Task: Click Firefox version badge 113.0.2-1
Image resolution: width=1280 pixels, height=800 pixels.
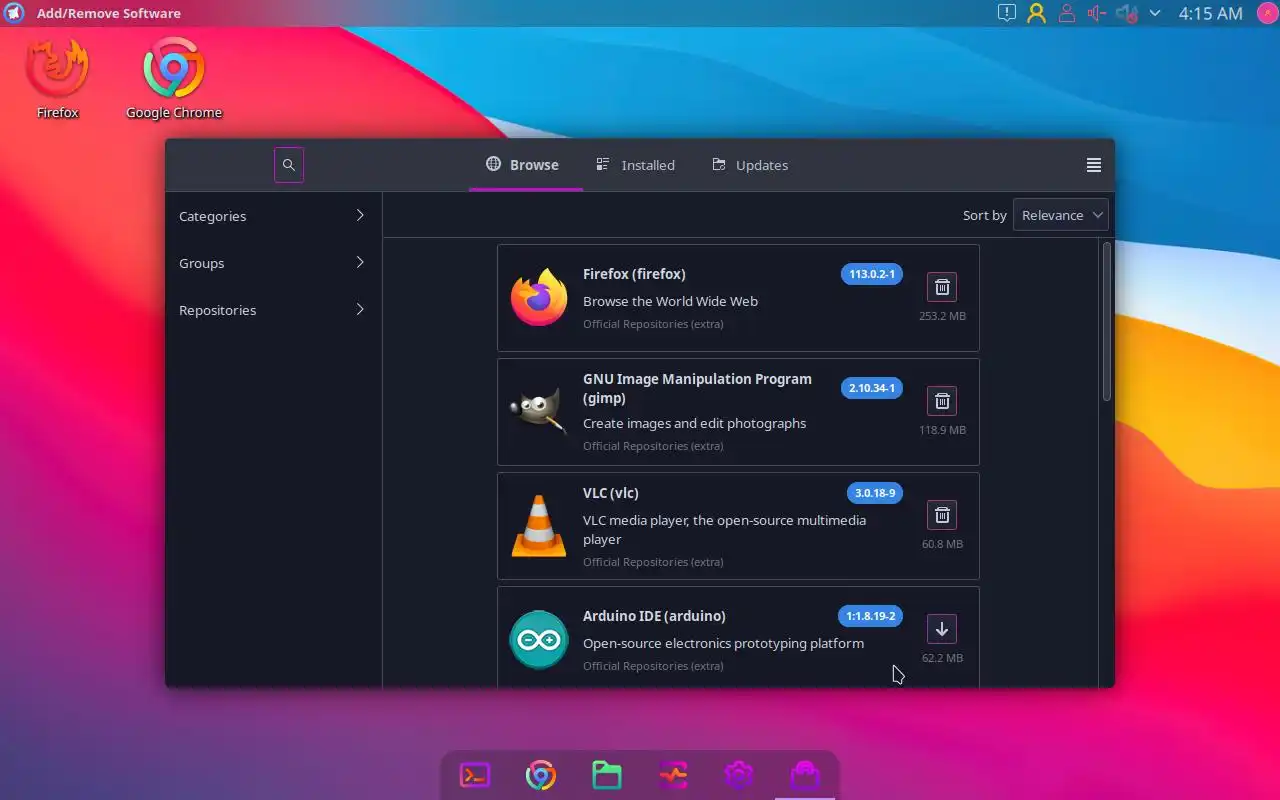Action: coord(872,274)
